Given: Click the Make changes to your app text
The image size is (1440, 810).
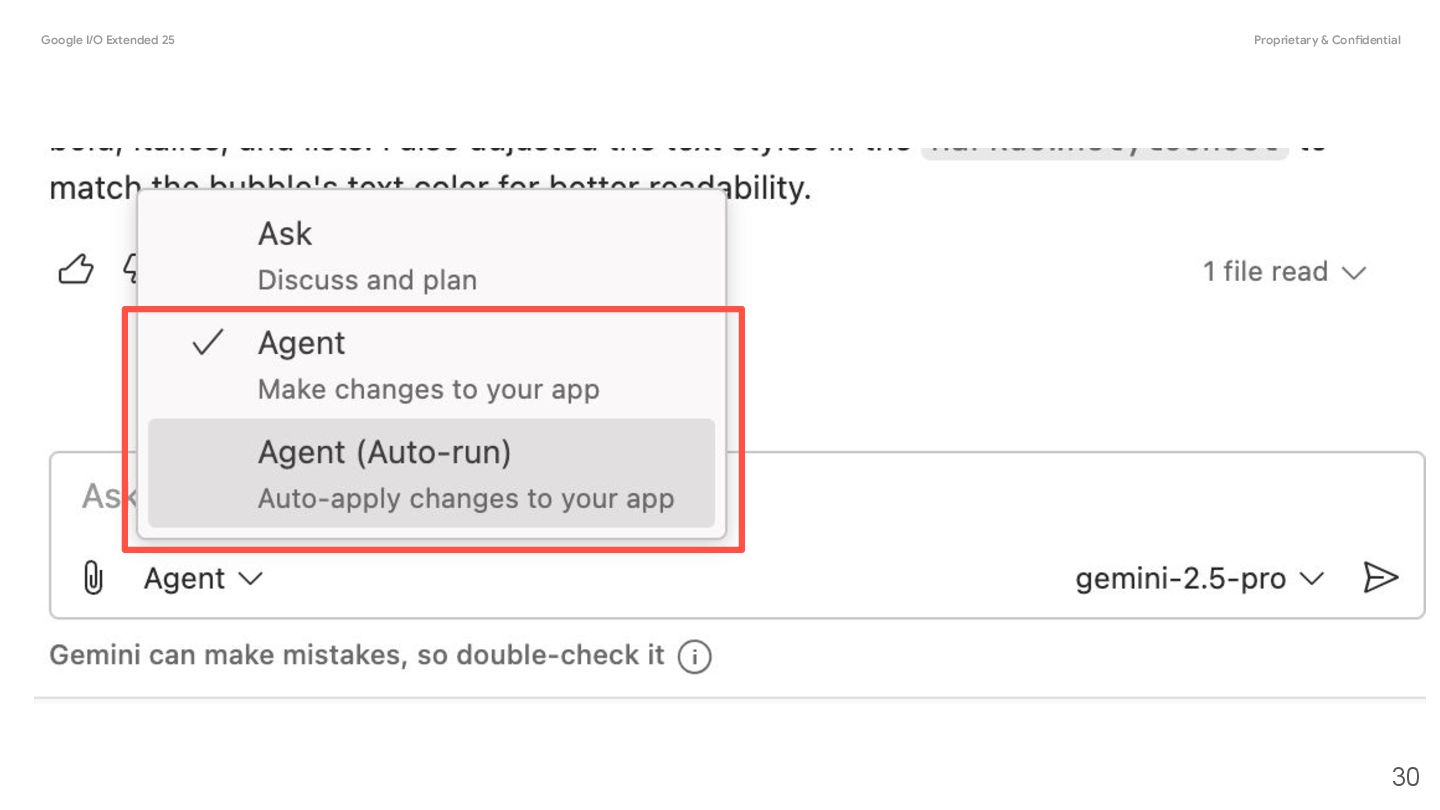Looking at the screenshot, I should (429, 389).
